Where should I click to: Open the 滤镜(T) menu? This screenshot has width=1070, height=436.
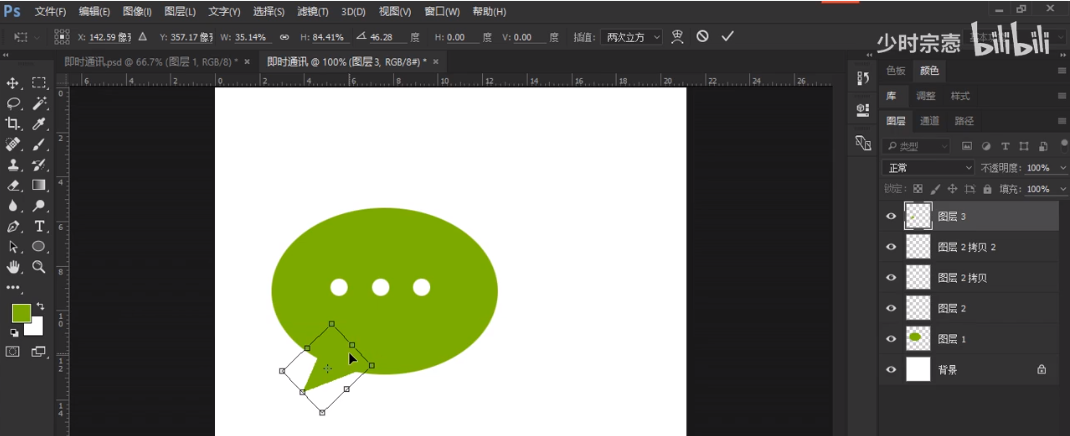pyautogui.click(x=313, y=12)
